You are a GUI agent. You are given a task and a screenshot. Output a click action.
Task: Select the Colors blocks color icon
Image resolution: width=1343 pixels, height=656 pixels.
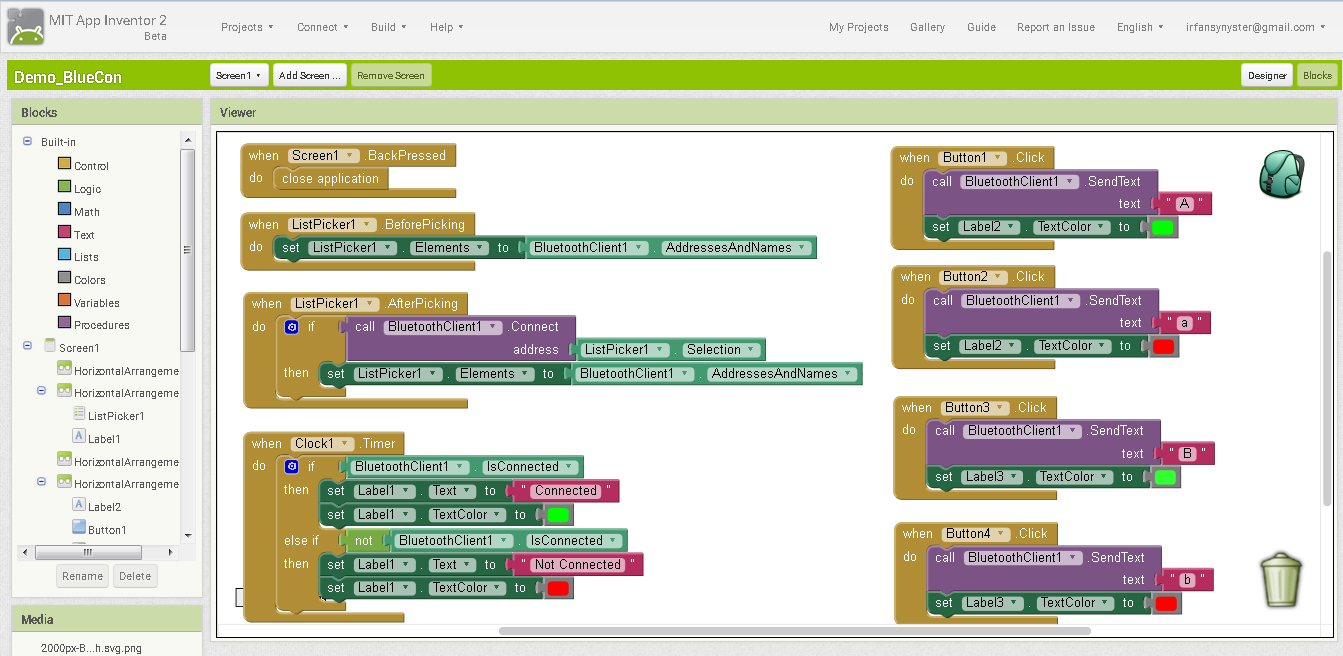[x=64, y=278]
